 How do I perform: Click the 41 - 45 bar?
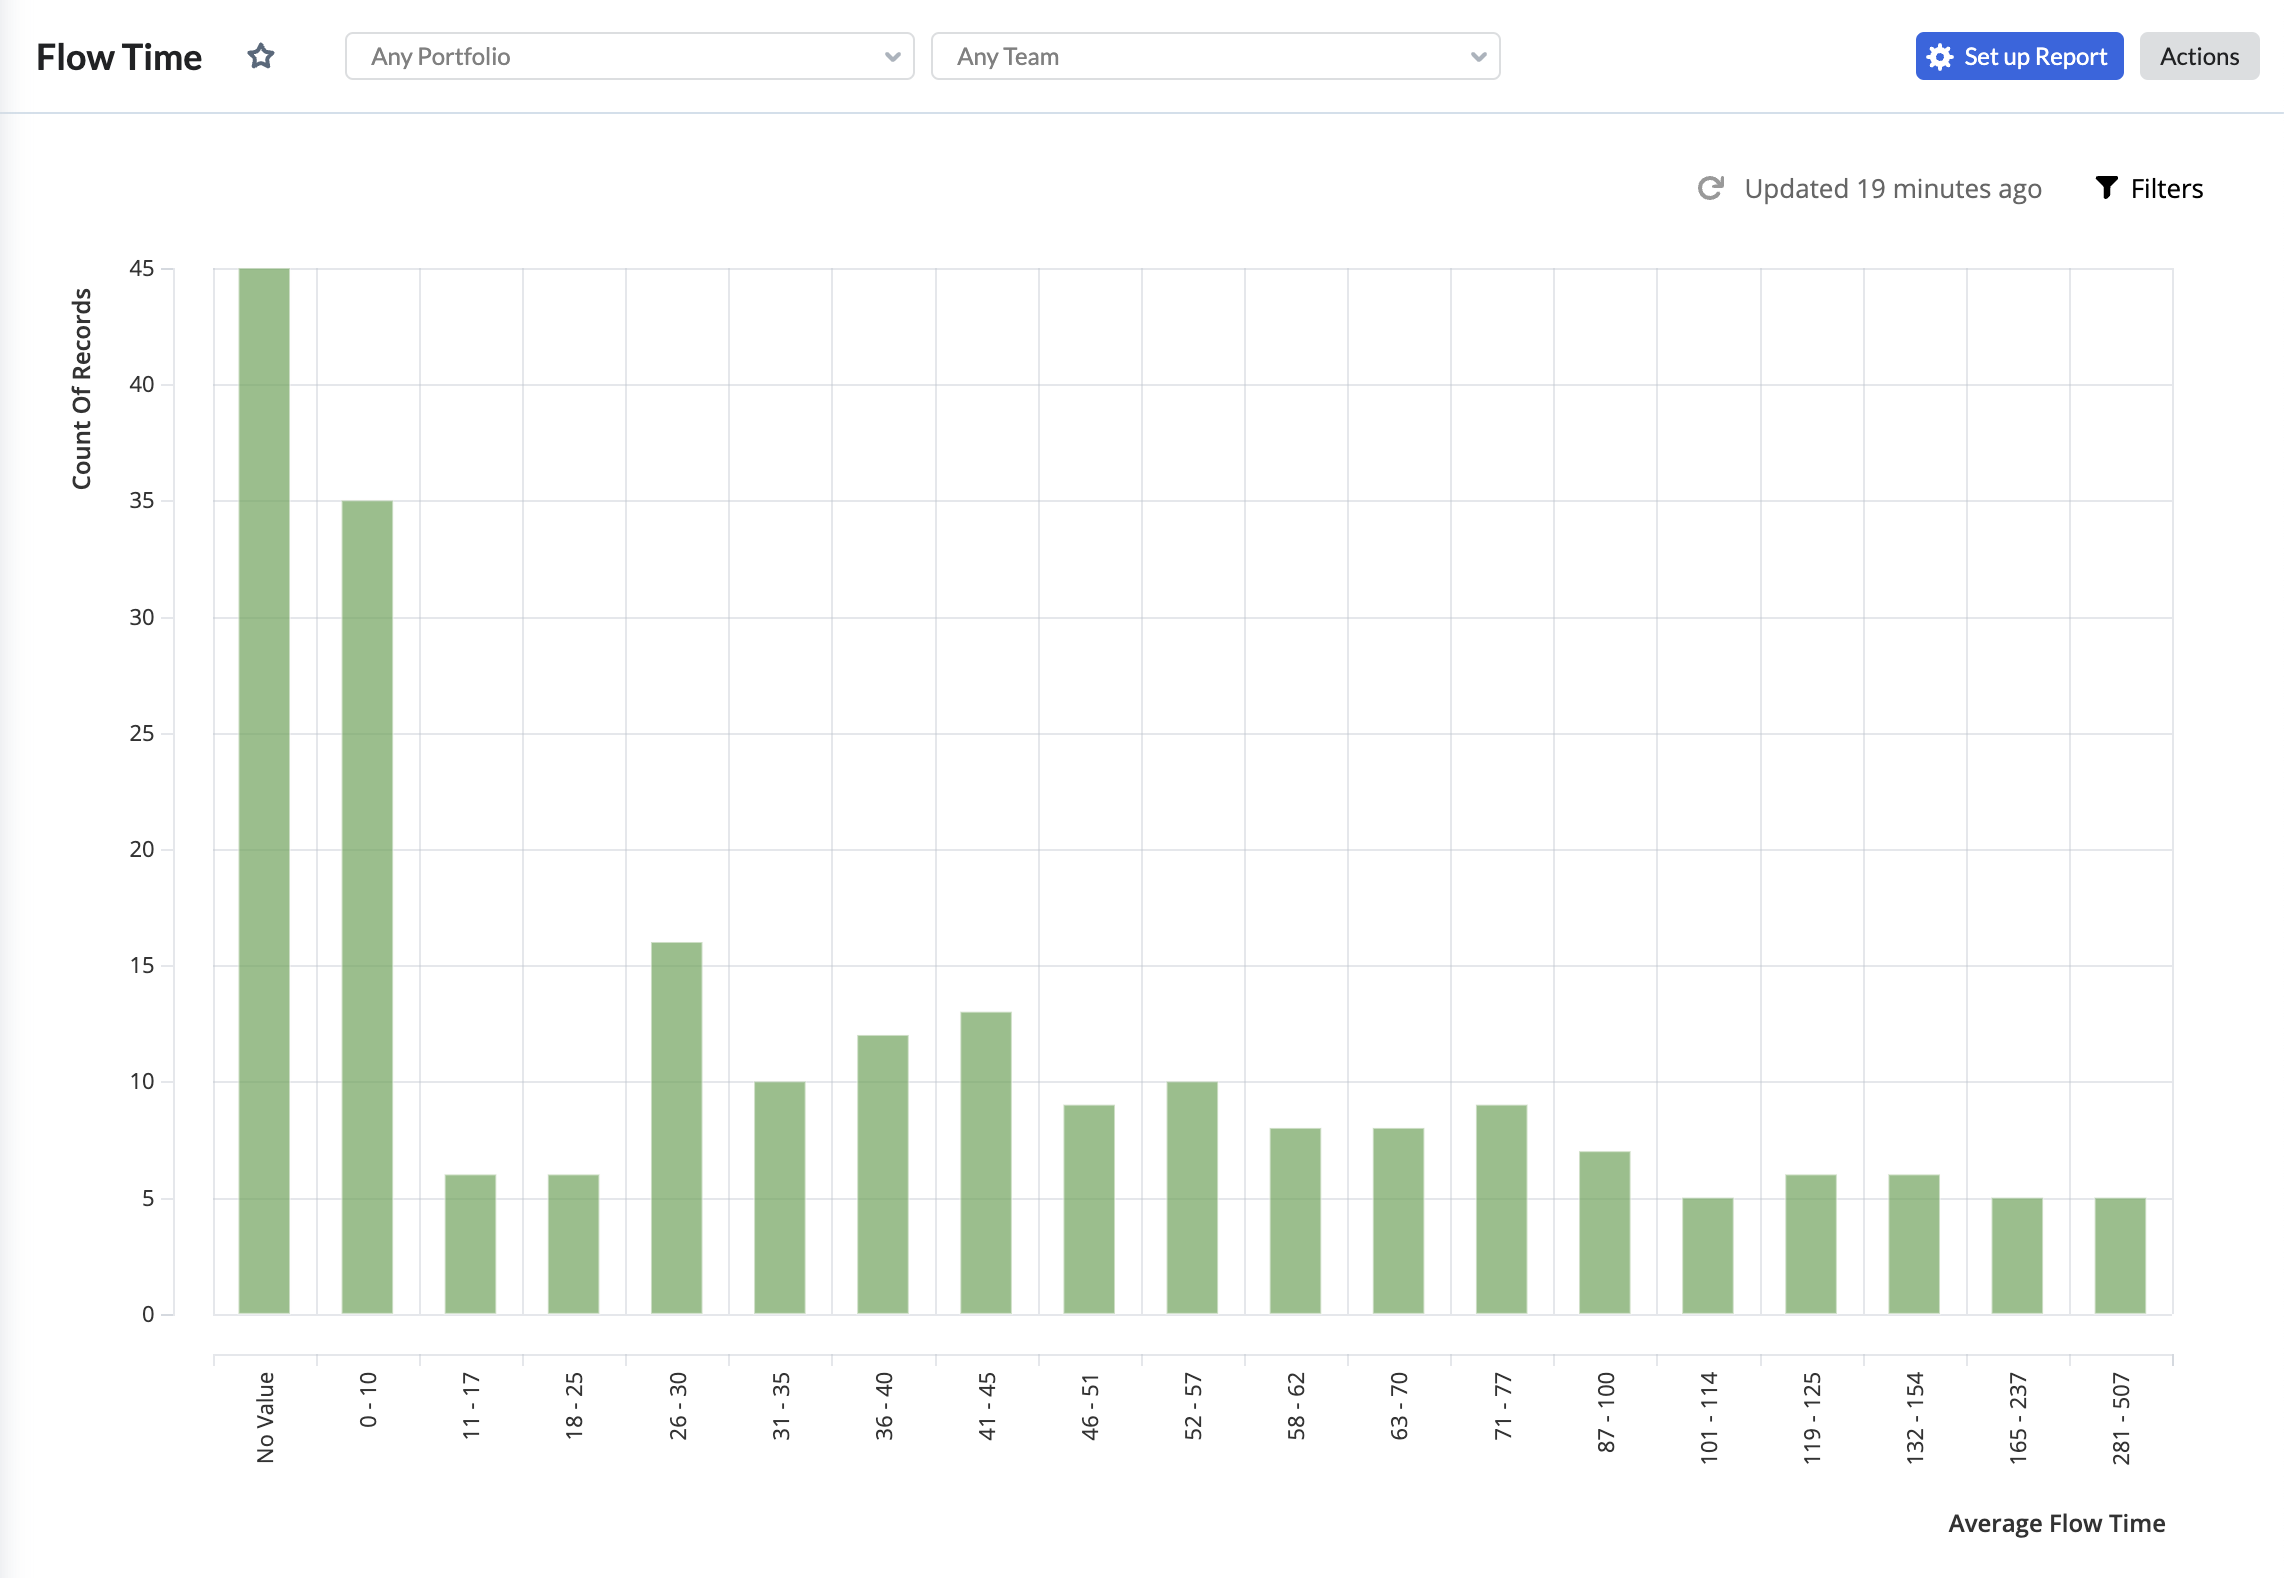[986, 1163]
